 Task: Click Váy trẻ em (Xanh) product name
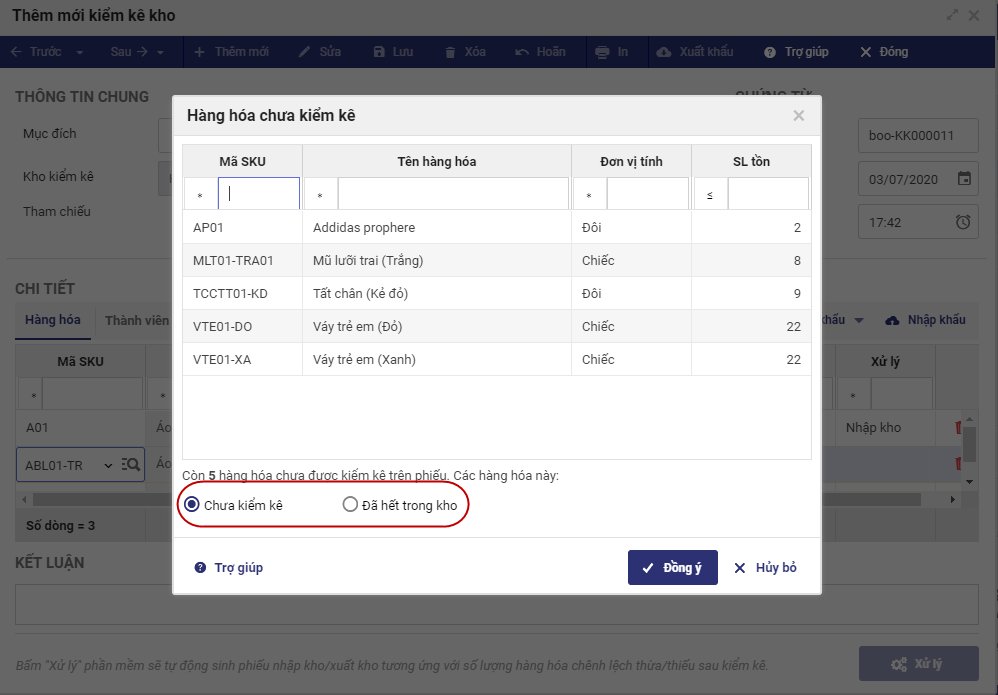click(x=364, y=360)
